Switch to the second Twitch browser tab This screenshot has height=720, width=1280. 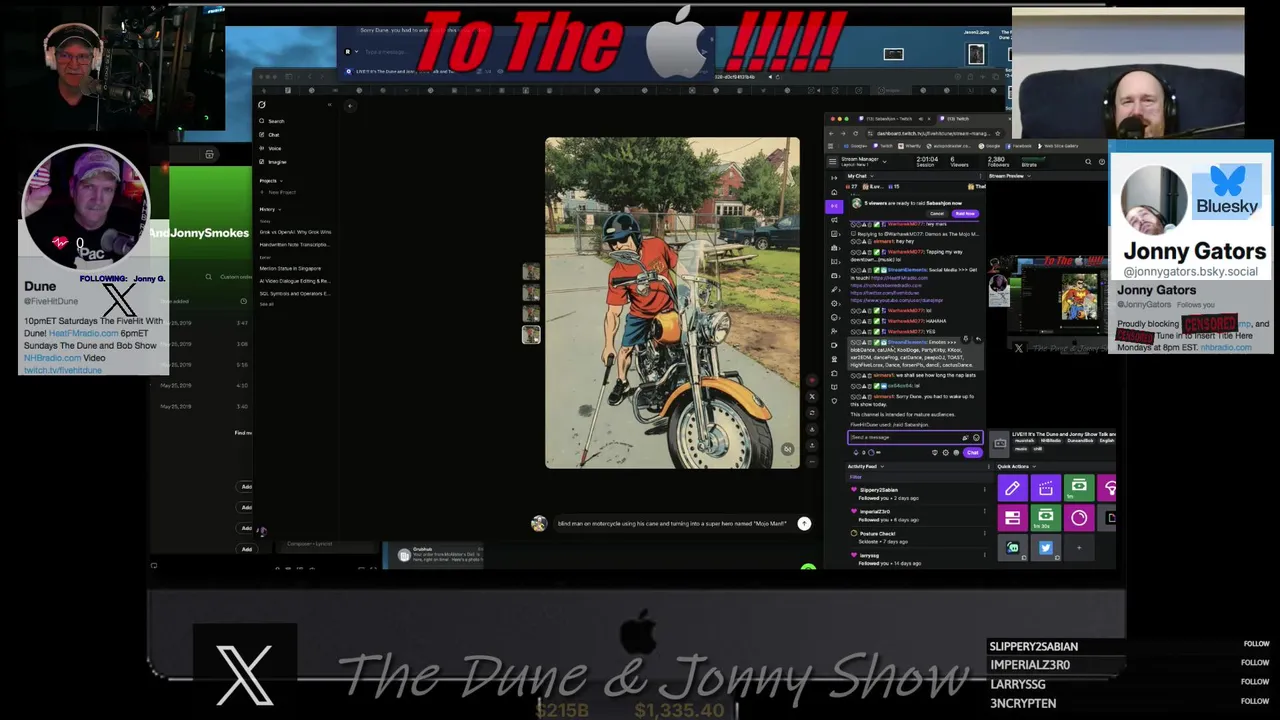click(959, 119)
